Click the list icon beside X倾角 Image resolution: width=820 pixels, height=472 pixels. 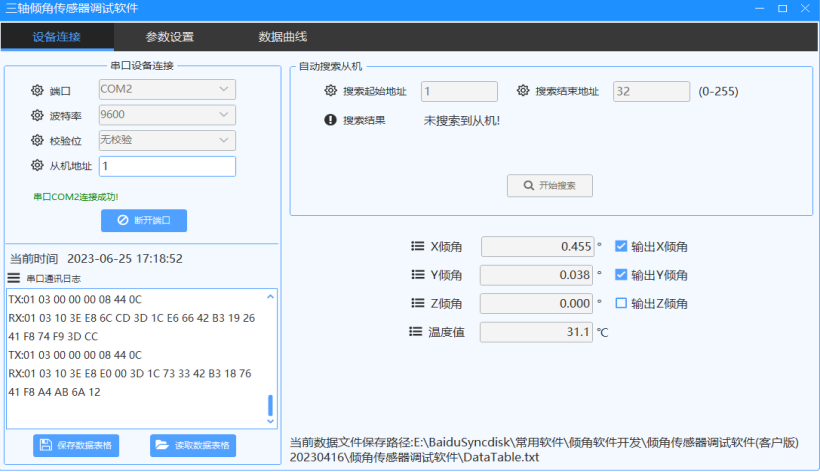tap(418, 247)
